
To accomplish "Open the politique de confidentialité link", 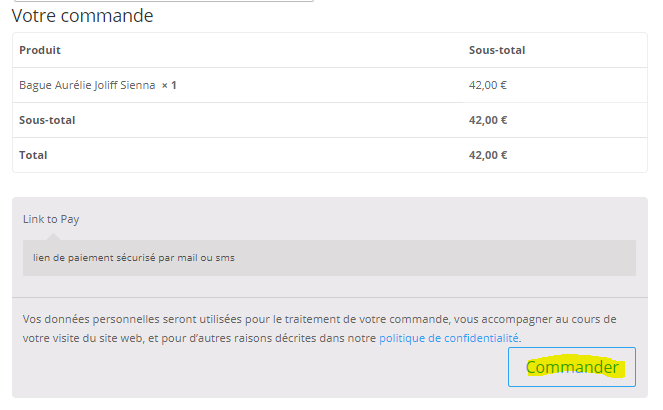I will point(449,338).
